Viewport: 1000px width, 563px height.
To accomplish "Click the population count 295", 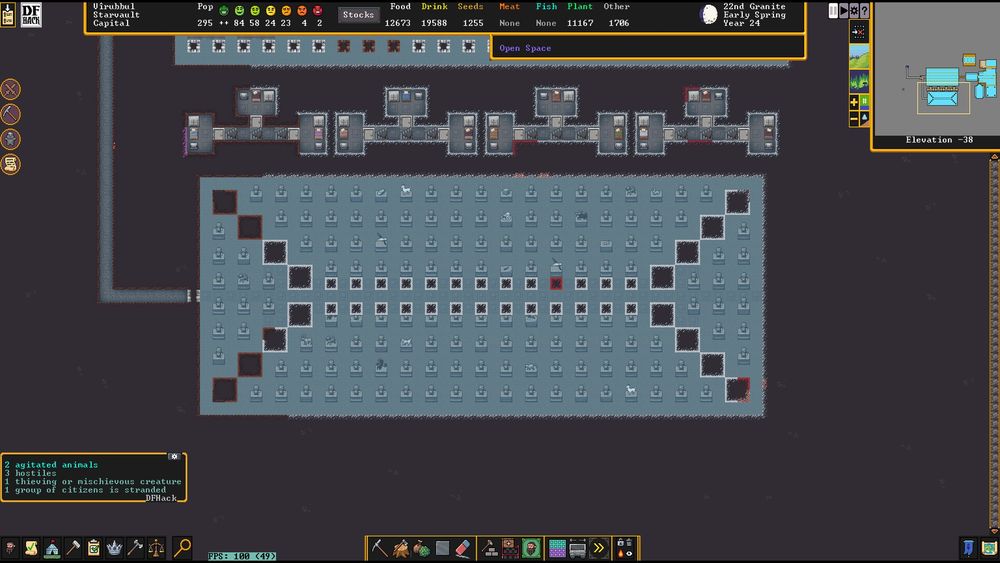I will [x=205, y=23].
